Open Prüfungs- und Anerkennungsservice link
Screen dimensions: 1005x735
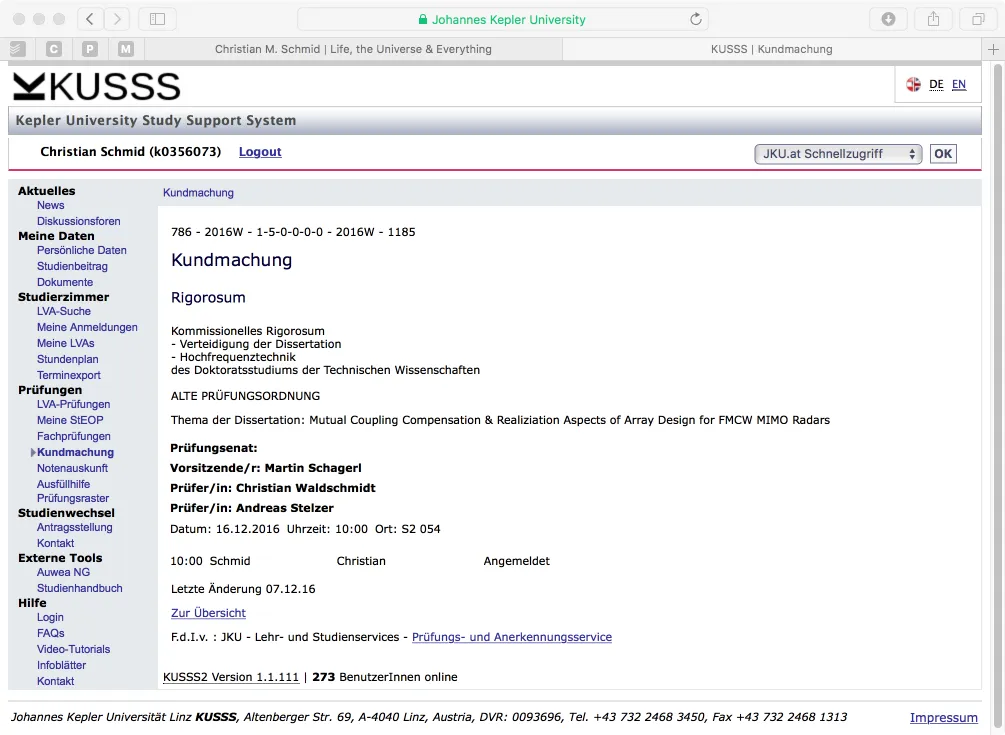[512, 637]
